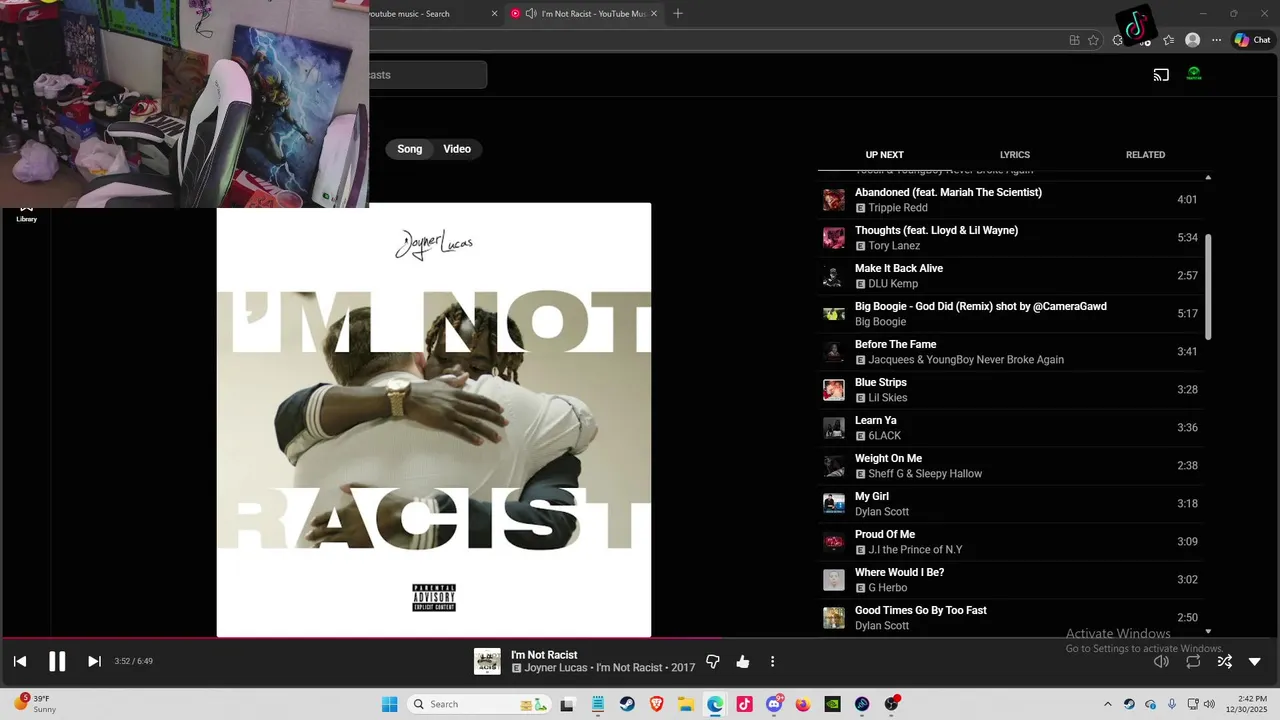The height and width of the screenshot is (720, 1280).
Task: Select the I'm Not Racist browser tab
Action: point(584,14)
